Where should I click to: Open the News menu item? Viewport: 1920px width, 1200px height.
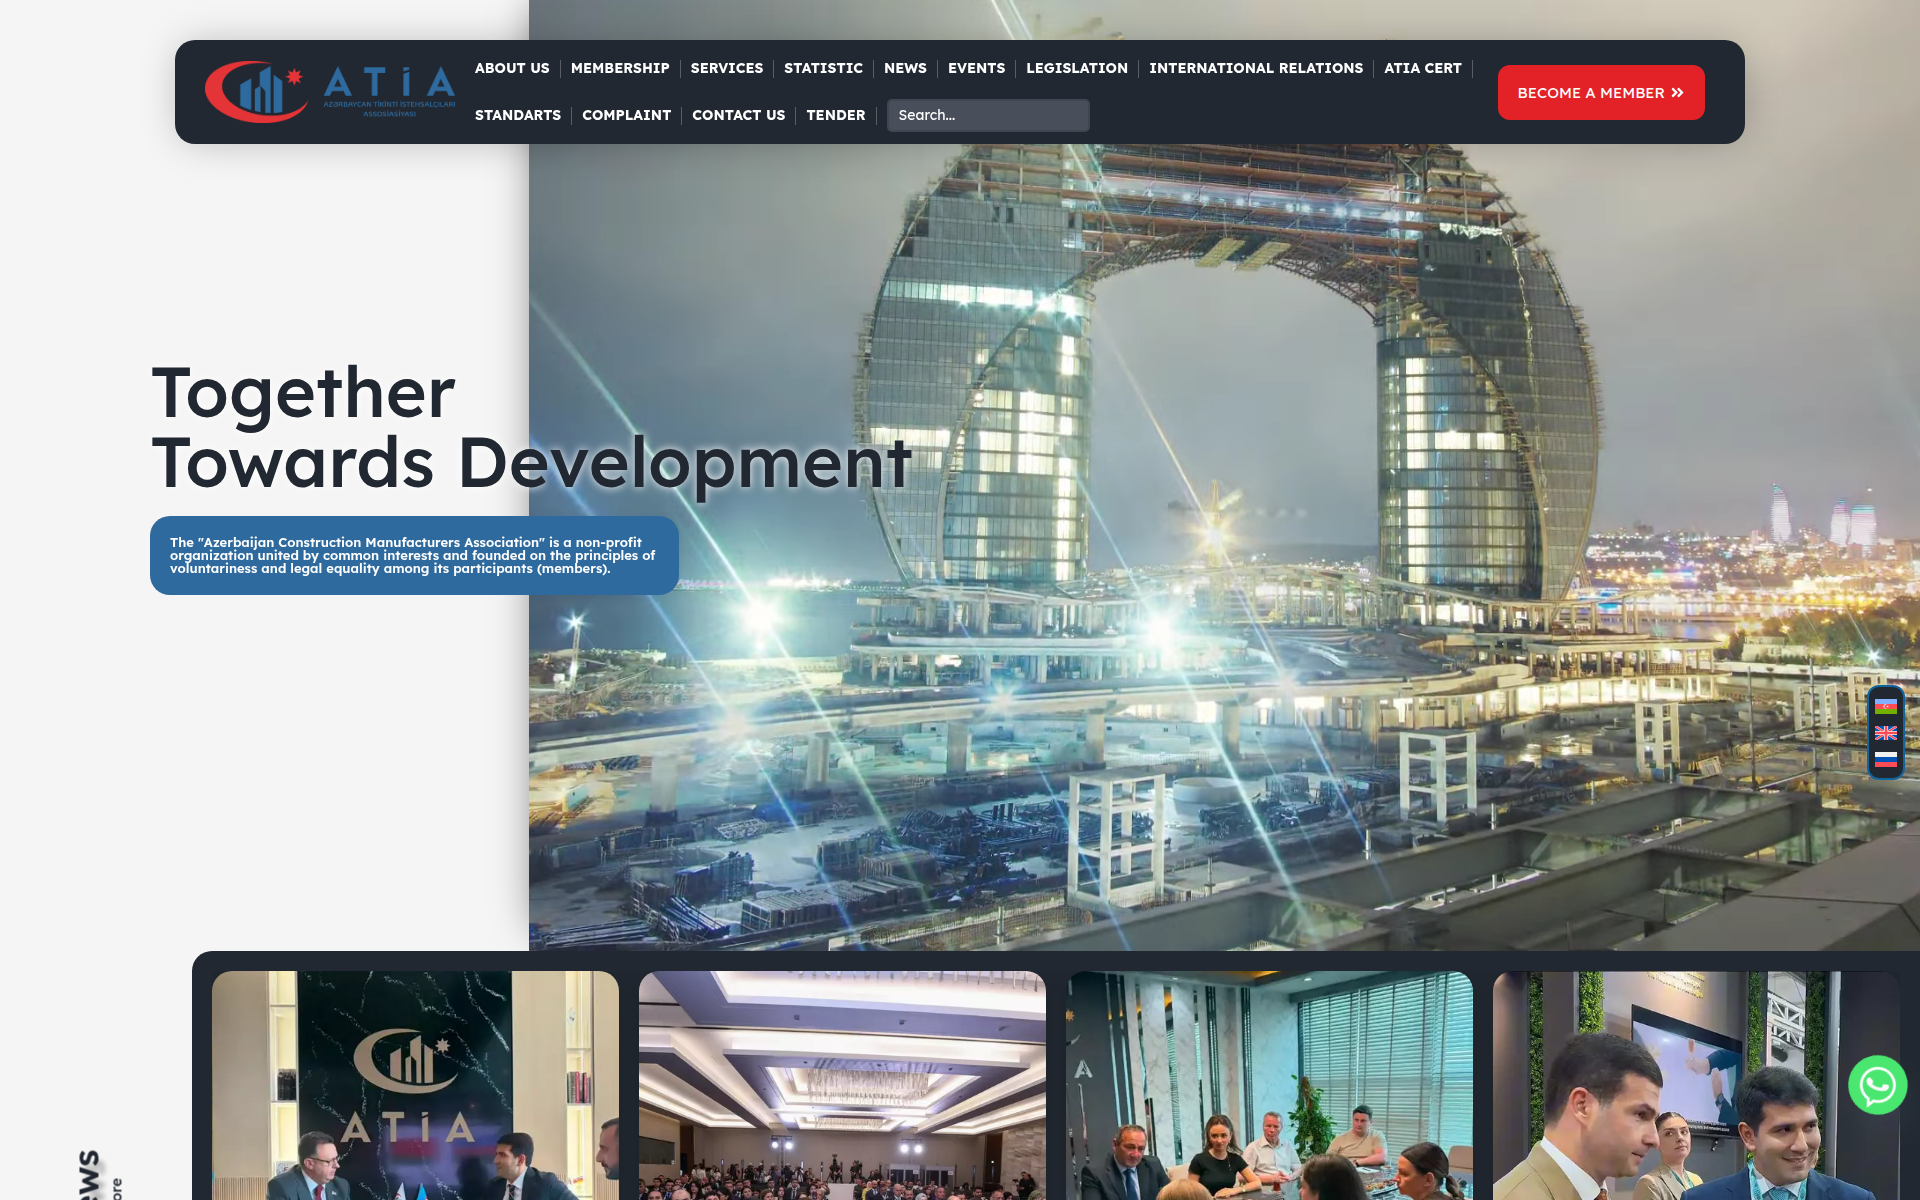(905, 68)
